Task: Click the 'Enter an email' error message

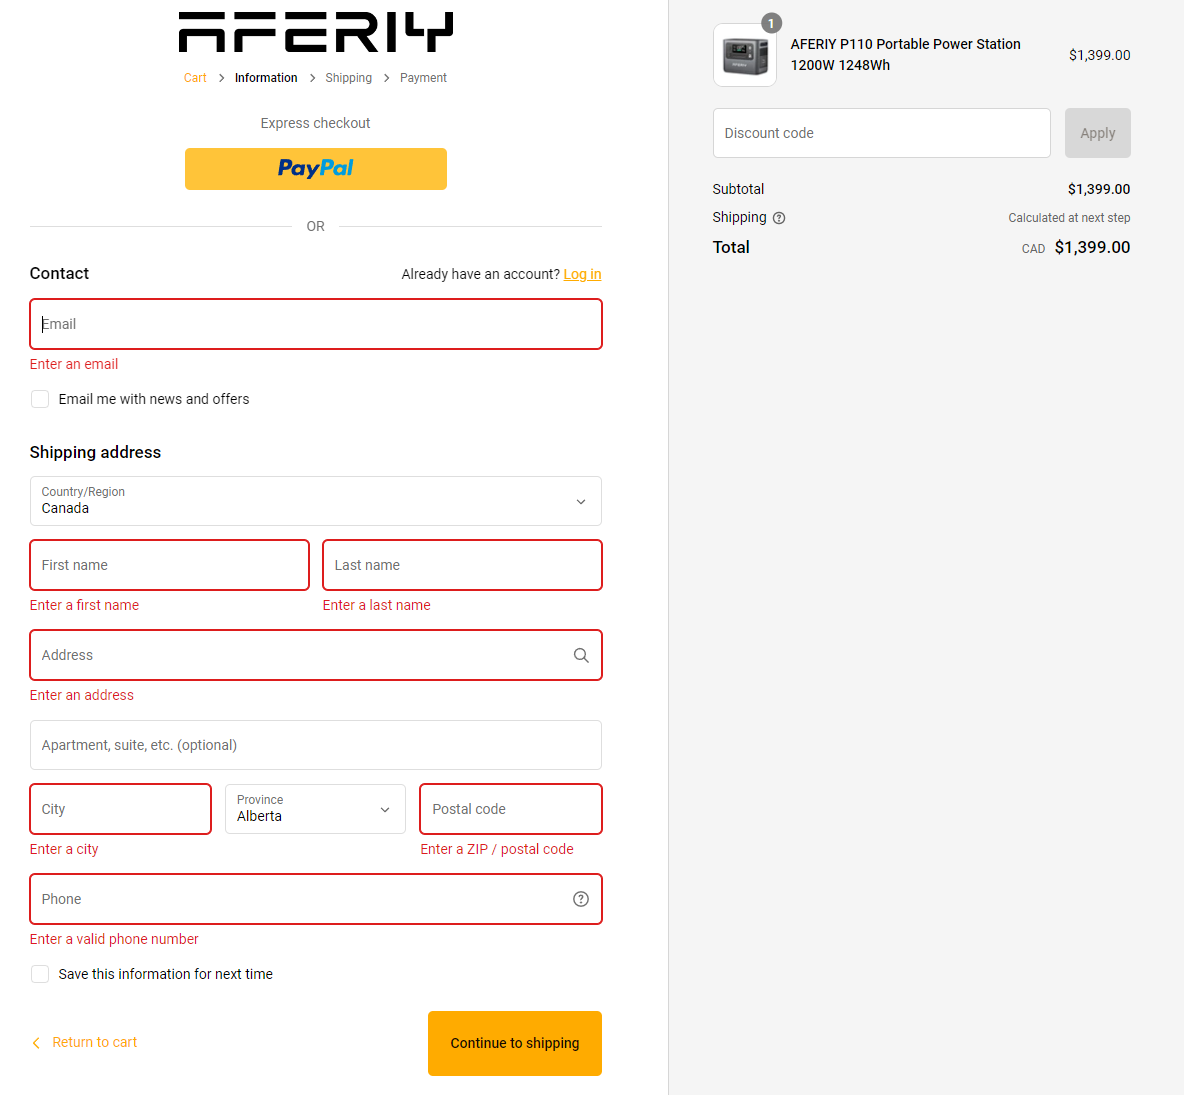Action: point(74,364)
